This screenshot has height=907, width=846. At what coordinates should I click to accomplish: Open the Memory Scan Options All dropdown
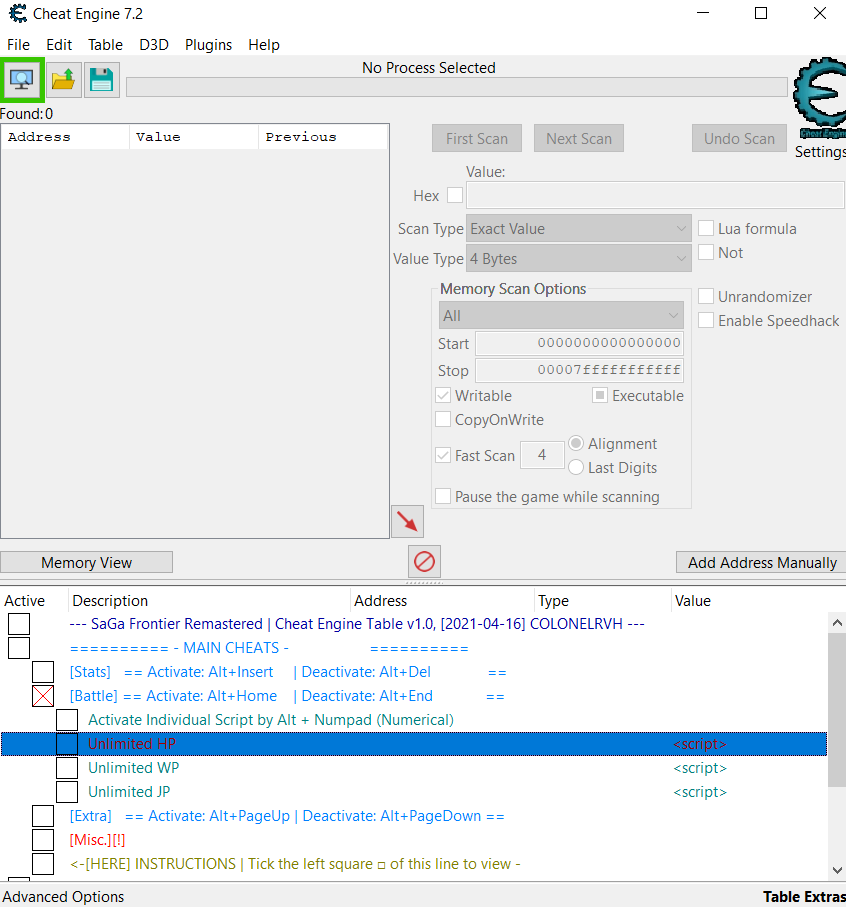coord(561,316)
